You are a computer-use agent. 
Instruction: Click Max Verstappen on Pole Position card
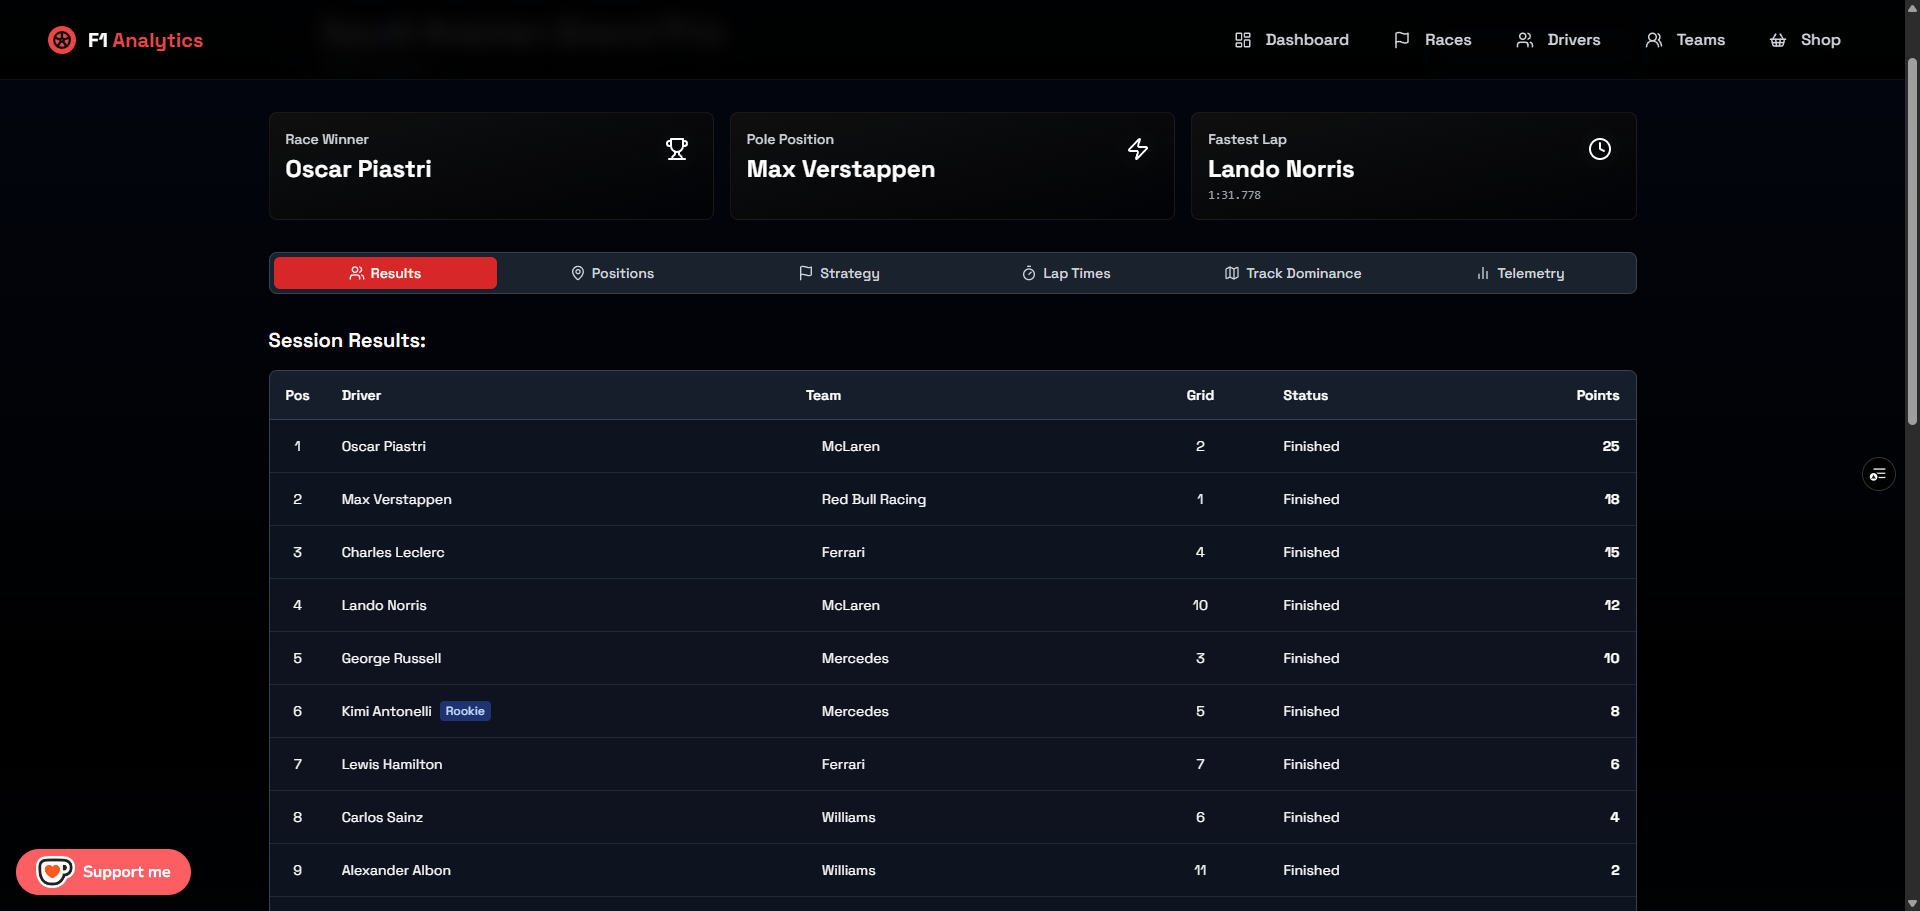pyautogui.click(x=840, y=169)
